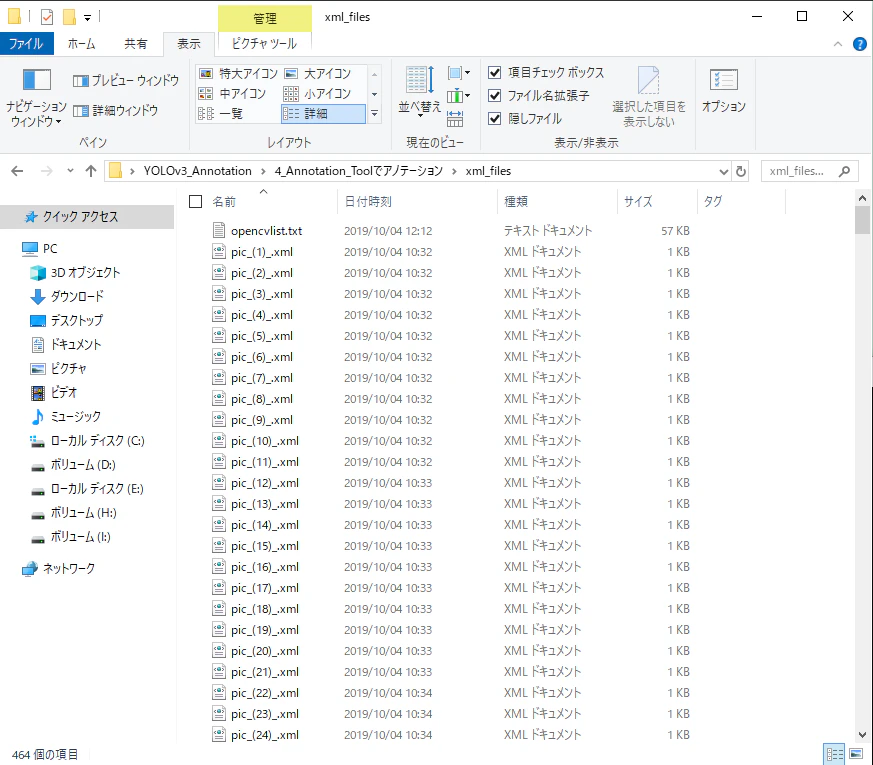Toggle the Preview pane (プレビューウィンドウ)
The image size is (873, 765).
[x=126, y=81]
